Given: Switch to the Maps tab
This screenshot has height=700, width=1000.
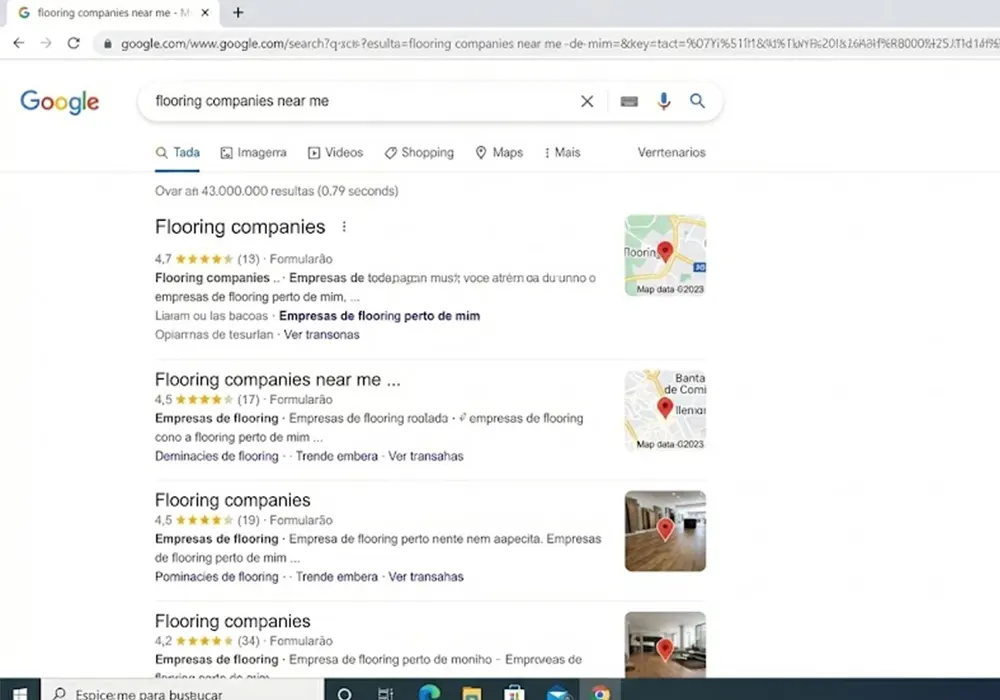Looking at the screenshot, I should click(499, 152).
